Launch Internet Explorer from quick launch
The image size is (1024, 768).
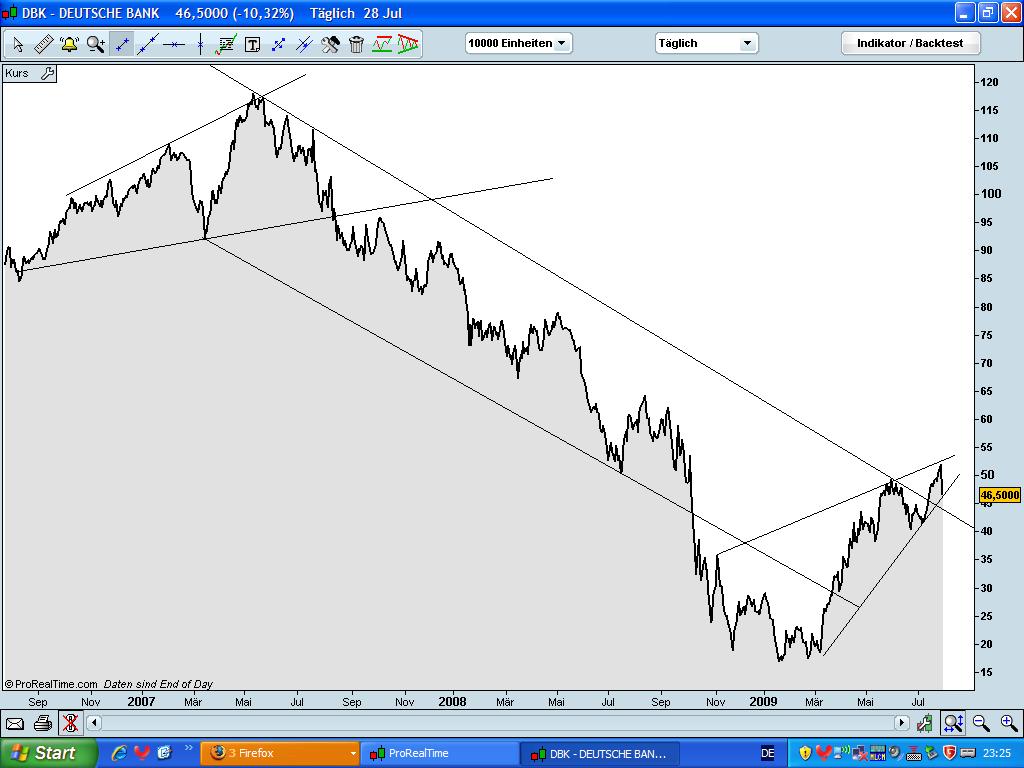pos(120,753)
